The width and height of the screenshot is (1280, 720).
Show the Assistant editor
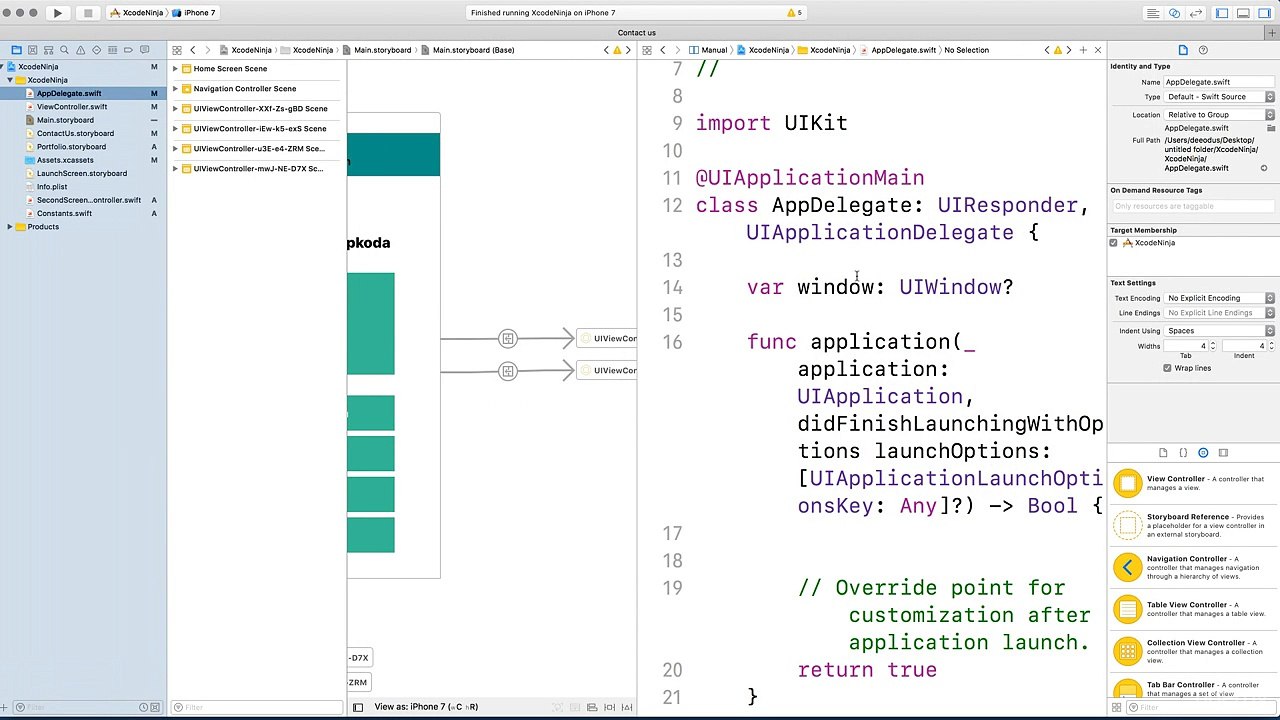1175,13
